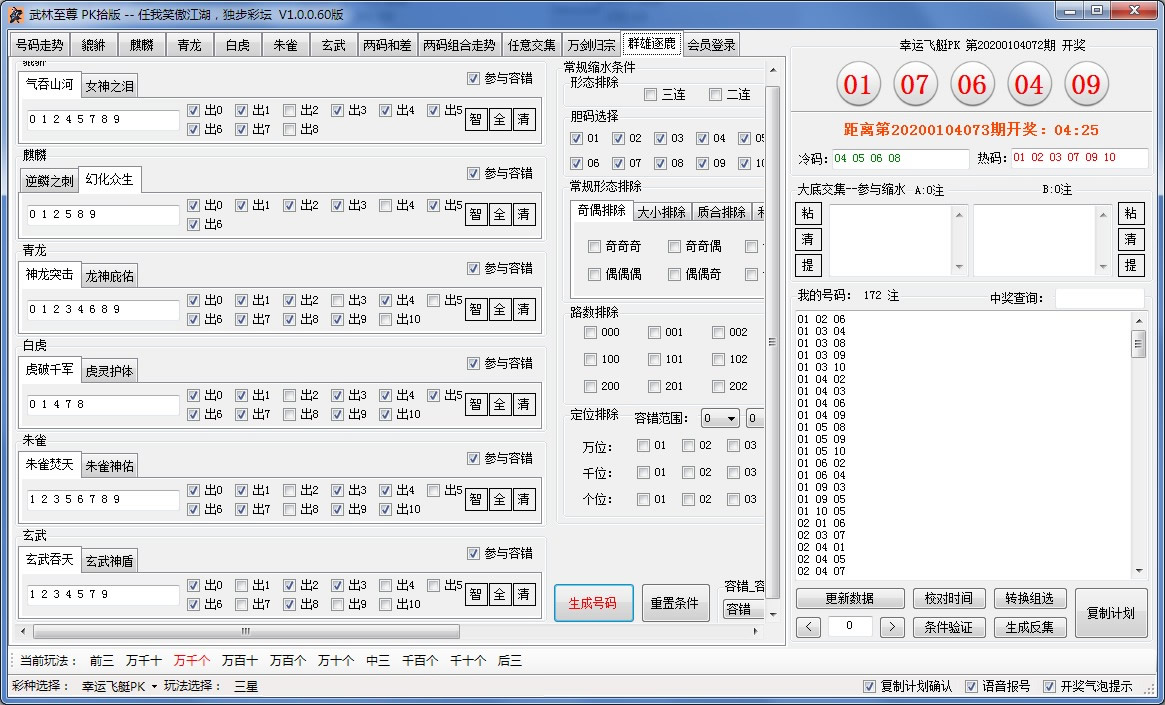
Task: Click 清 clear icon in 气吞山河 section
Action: pos(522,119)
